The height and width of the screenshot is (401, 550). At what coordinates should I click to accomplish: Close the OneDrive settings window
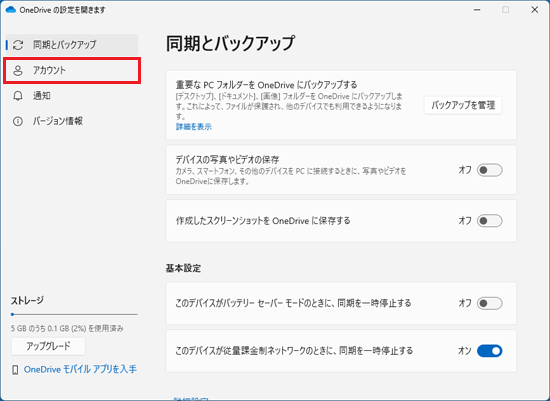click(x=535, y=10)
